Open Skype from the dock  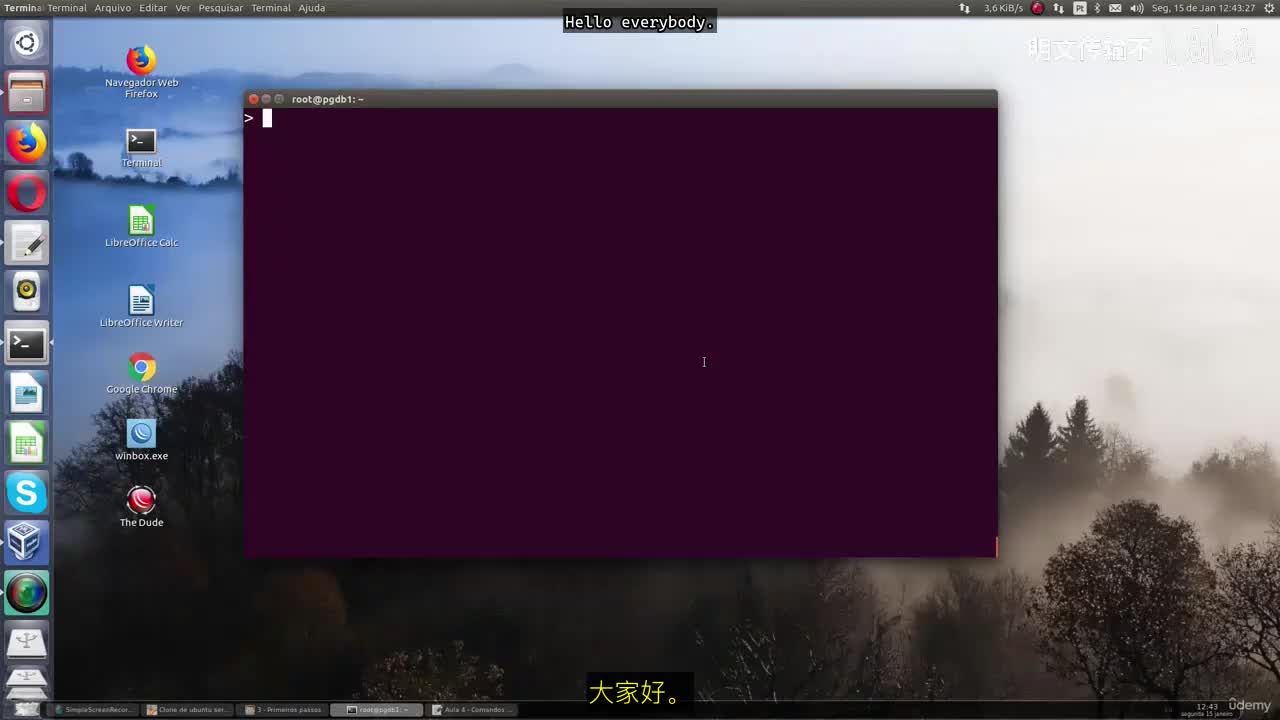(x=26, y=494)
